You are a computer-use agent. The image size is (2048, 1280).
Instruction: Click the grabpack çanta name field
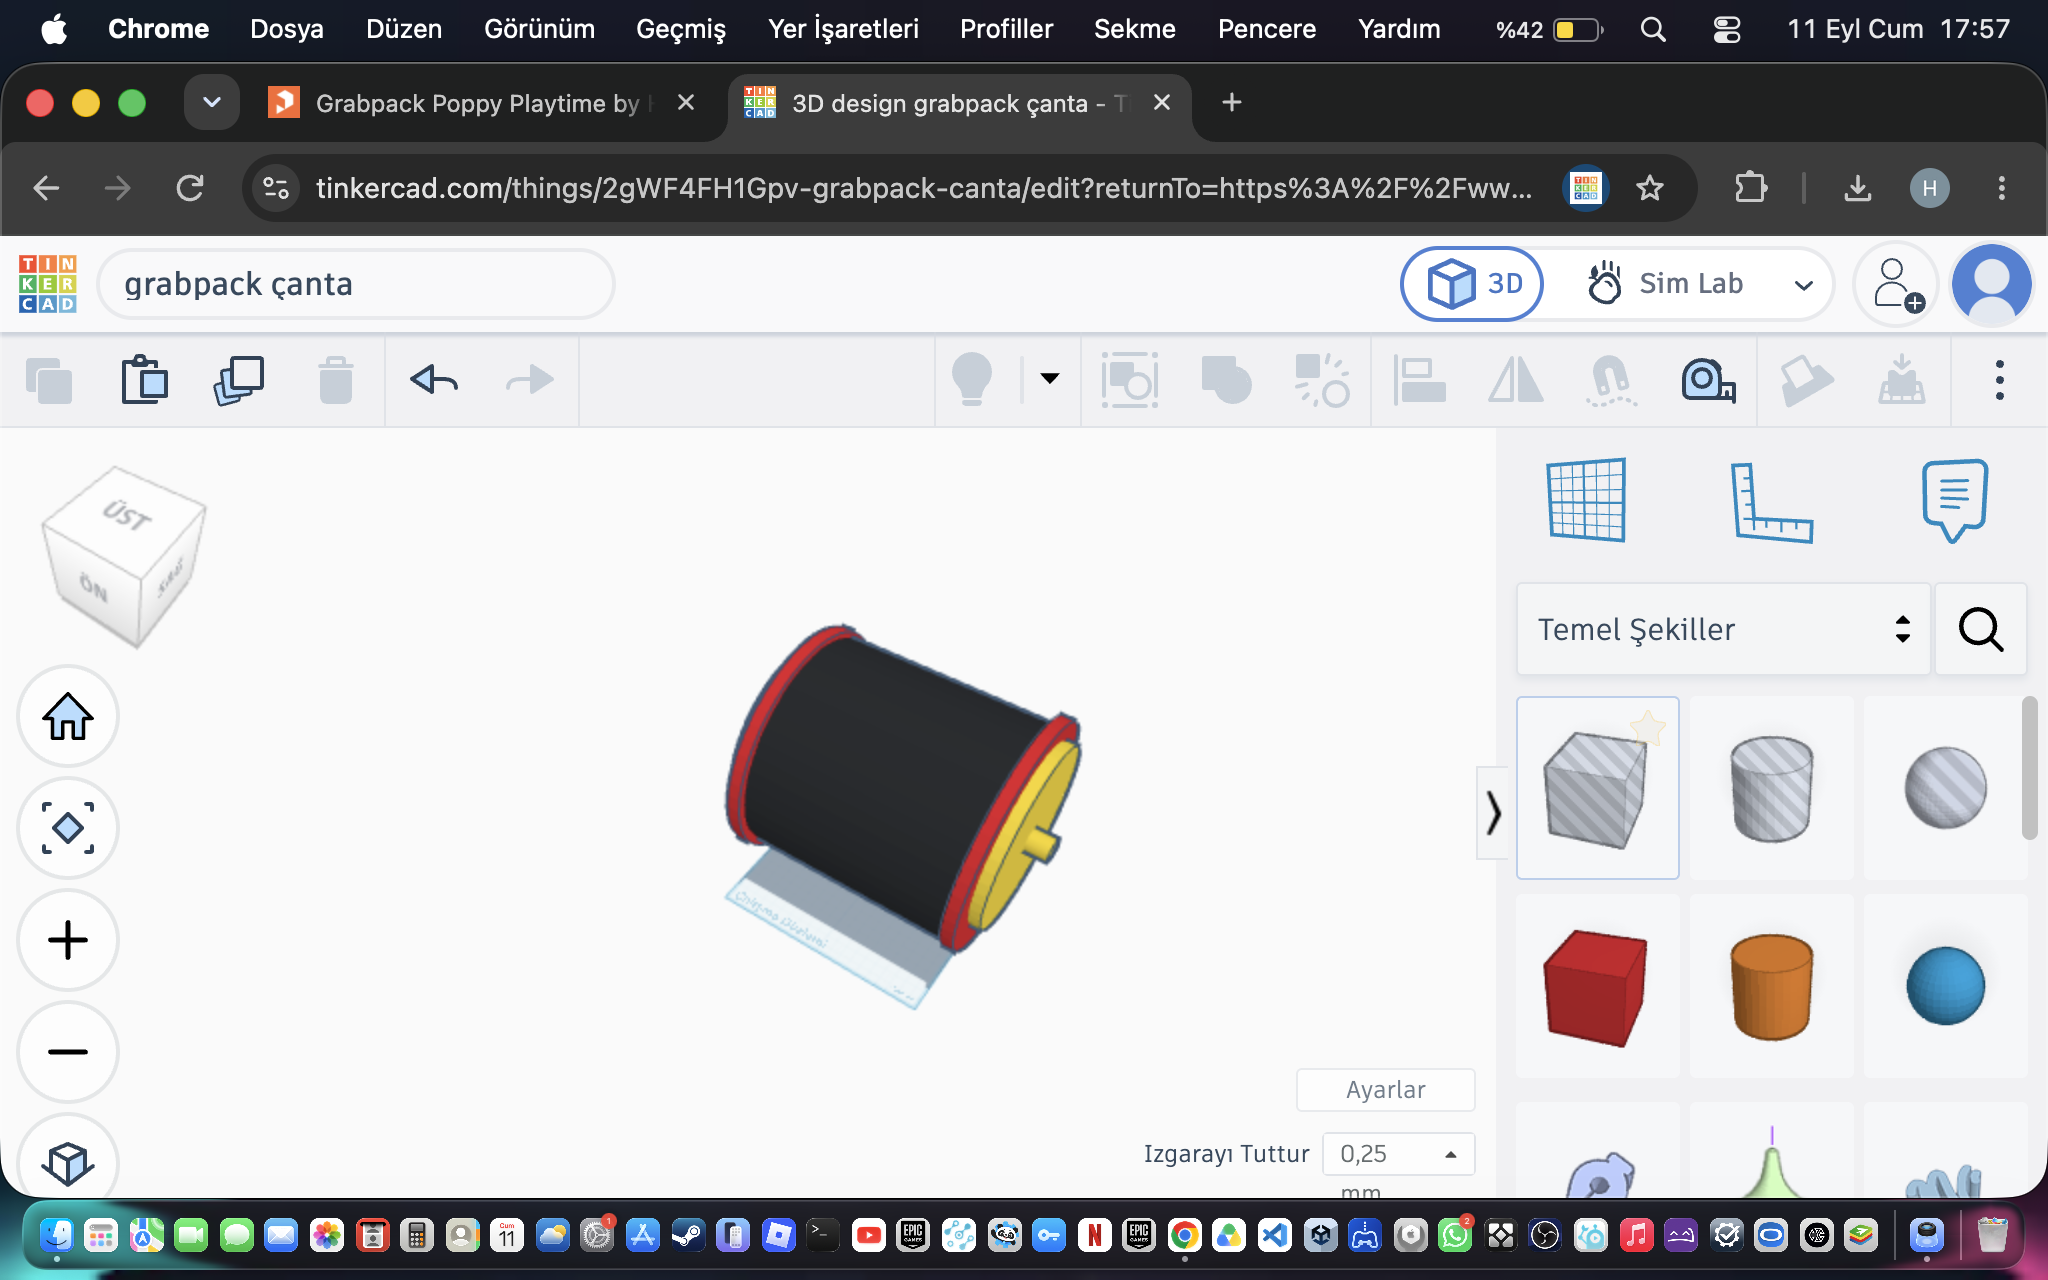point(356,284)
